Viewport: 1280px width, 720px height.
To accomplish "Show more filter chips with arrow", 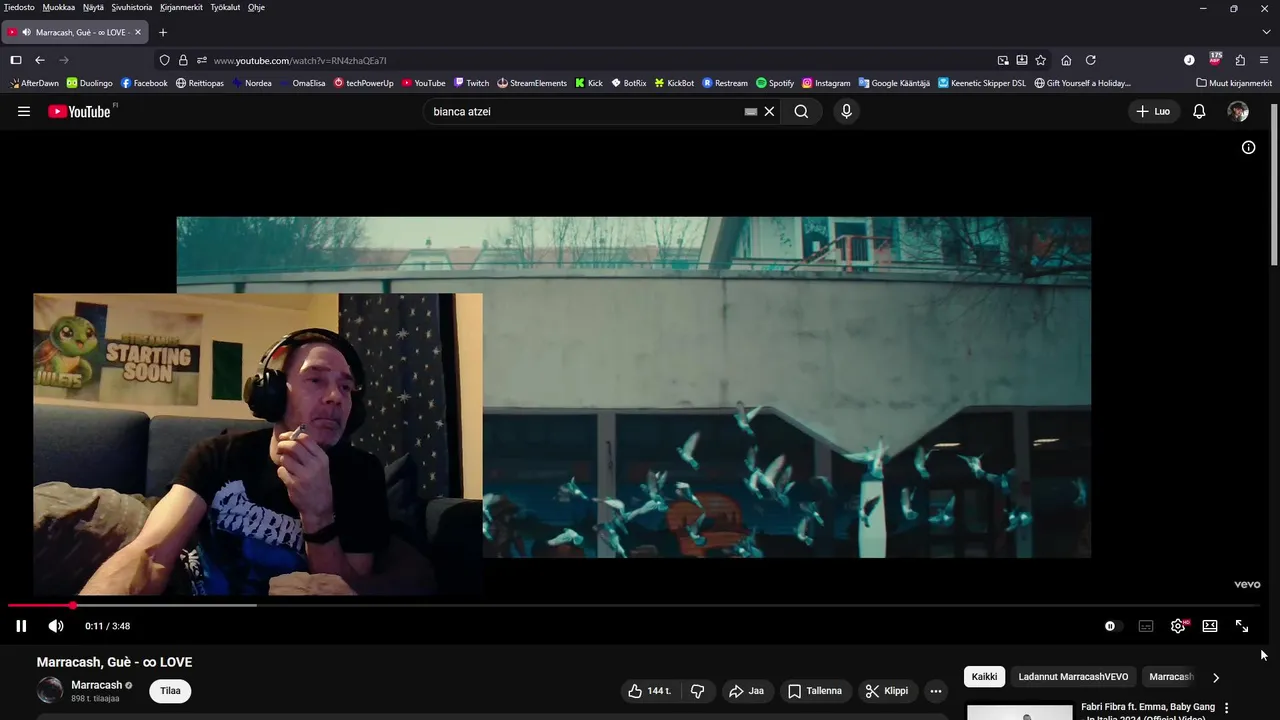I will coord(1216,677).
